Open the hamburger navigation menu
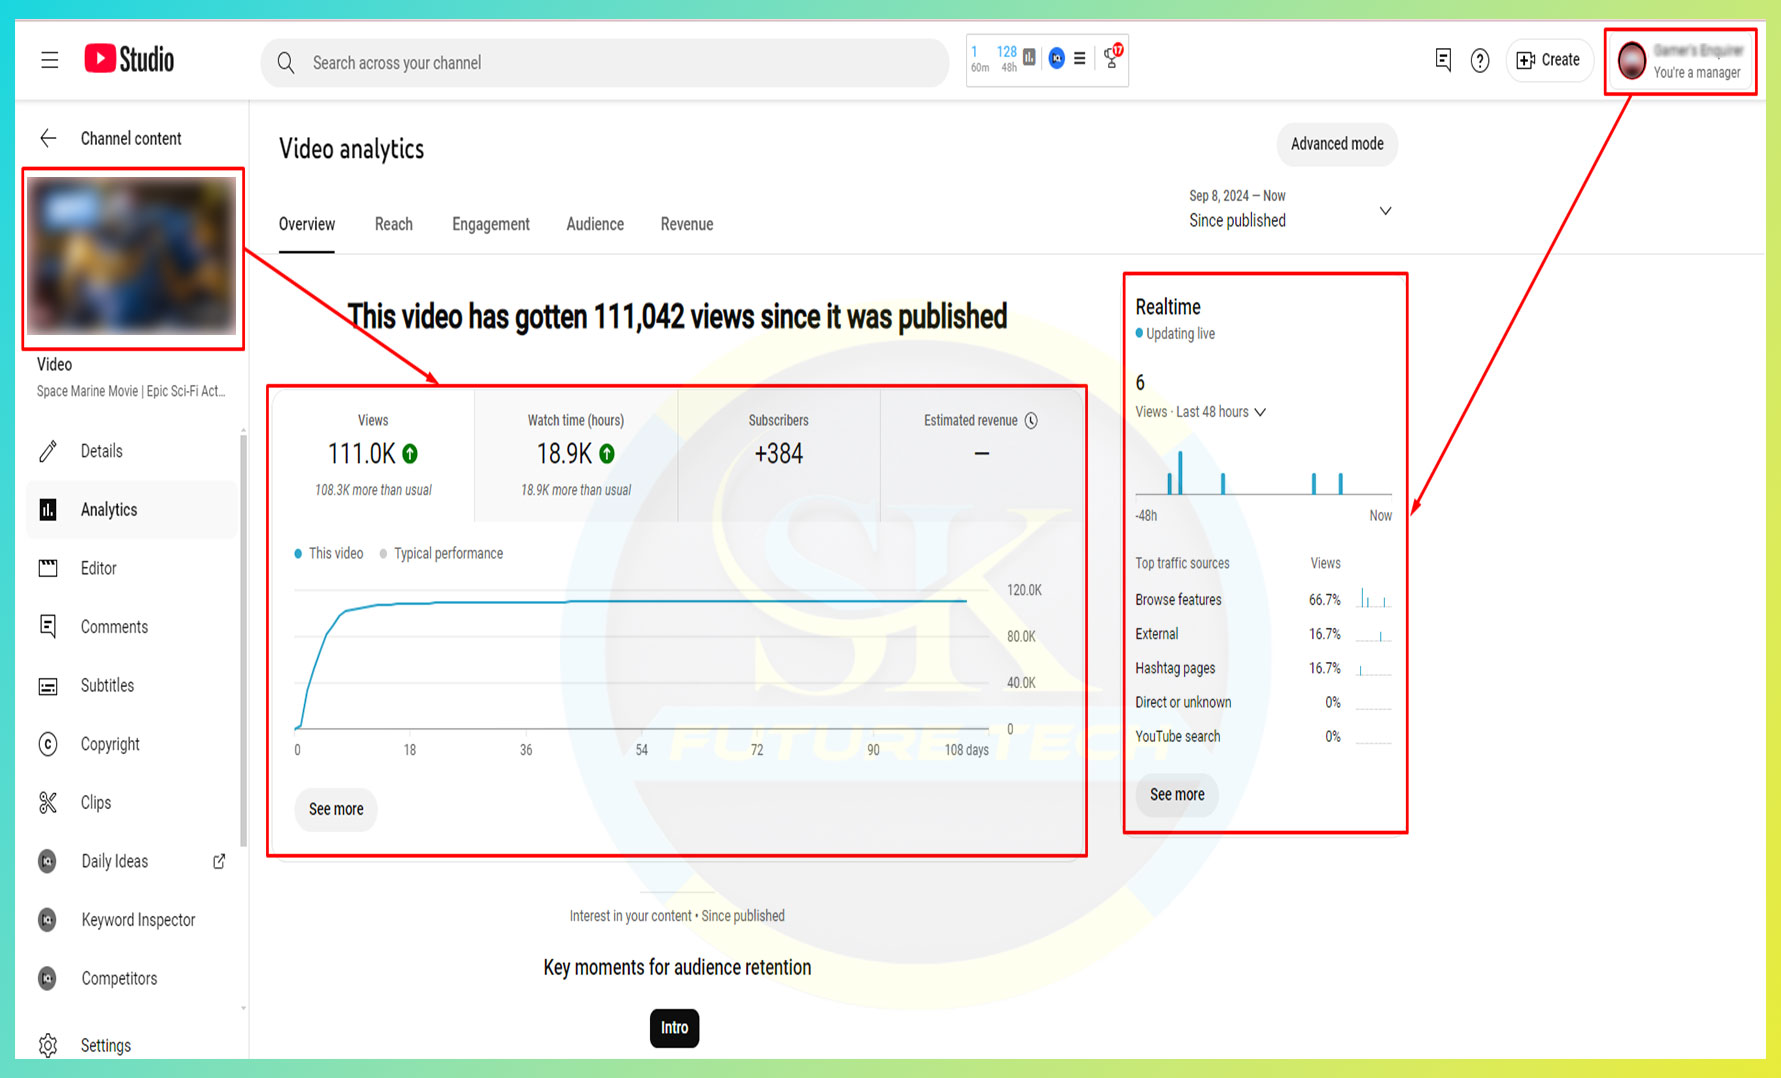Screen dimensions: 1781x1078 coord(49,60)
